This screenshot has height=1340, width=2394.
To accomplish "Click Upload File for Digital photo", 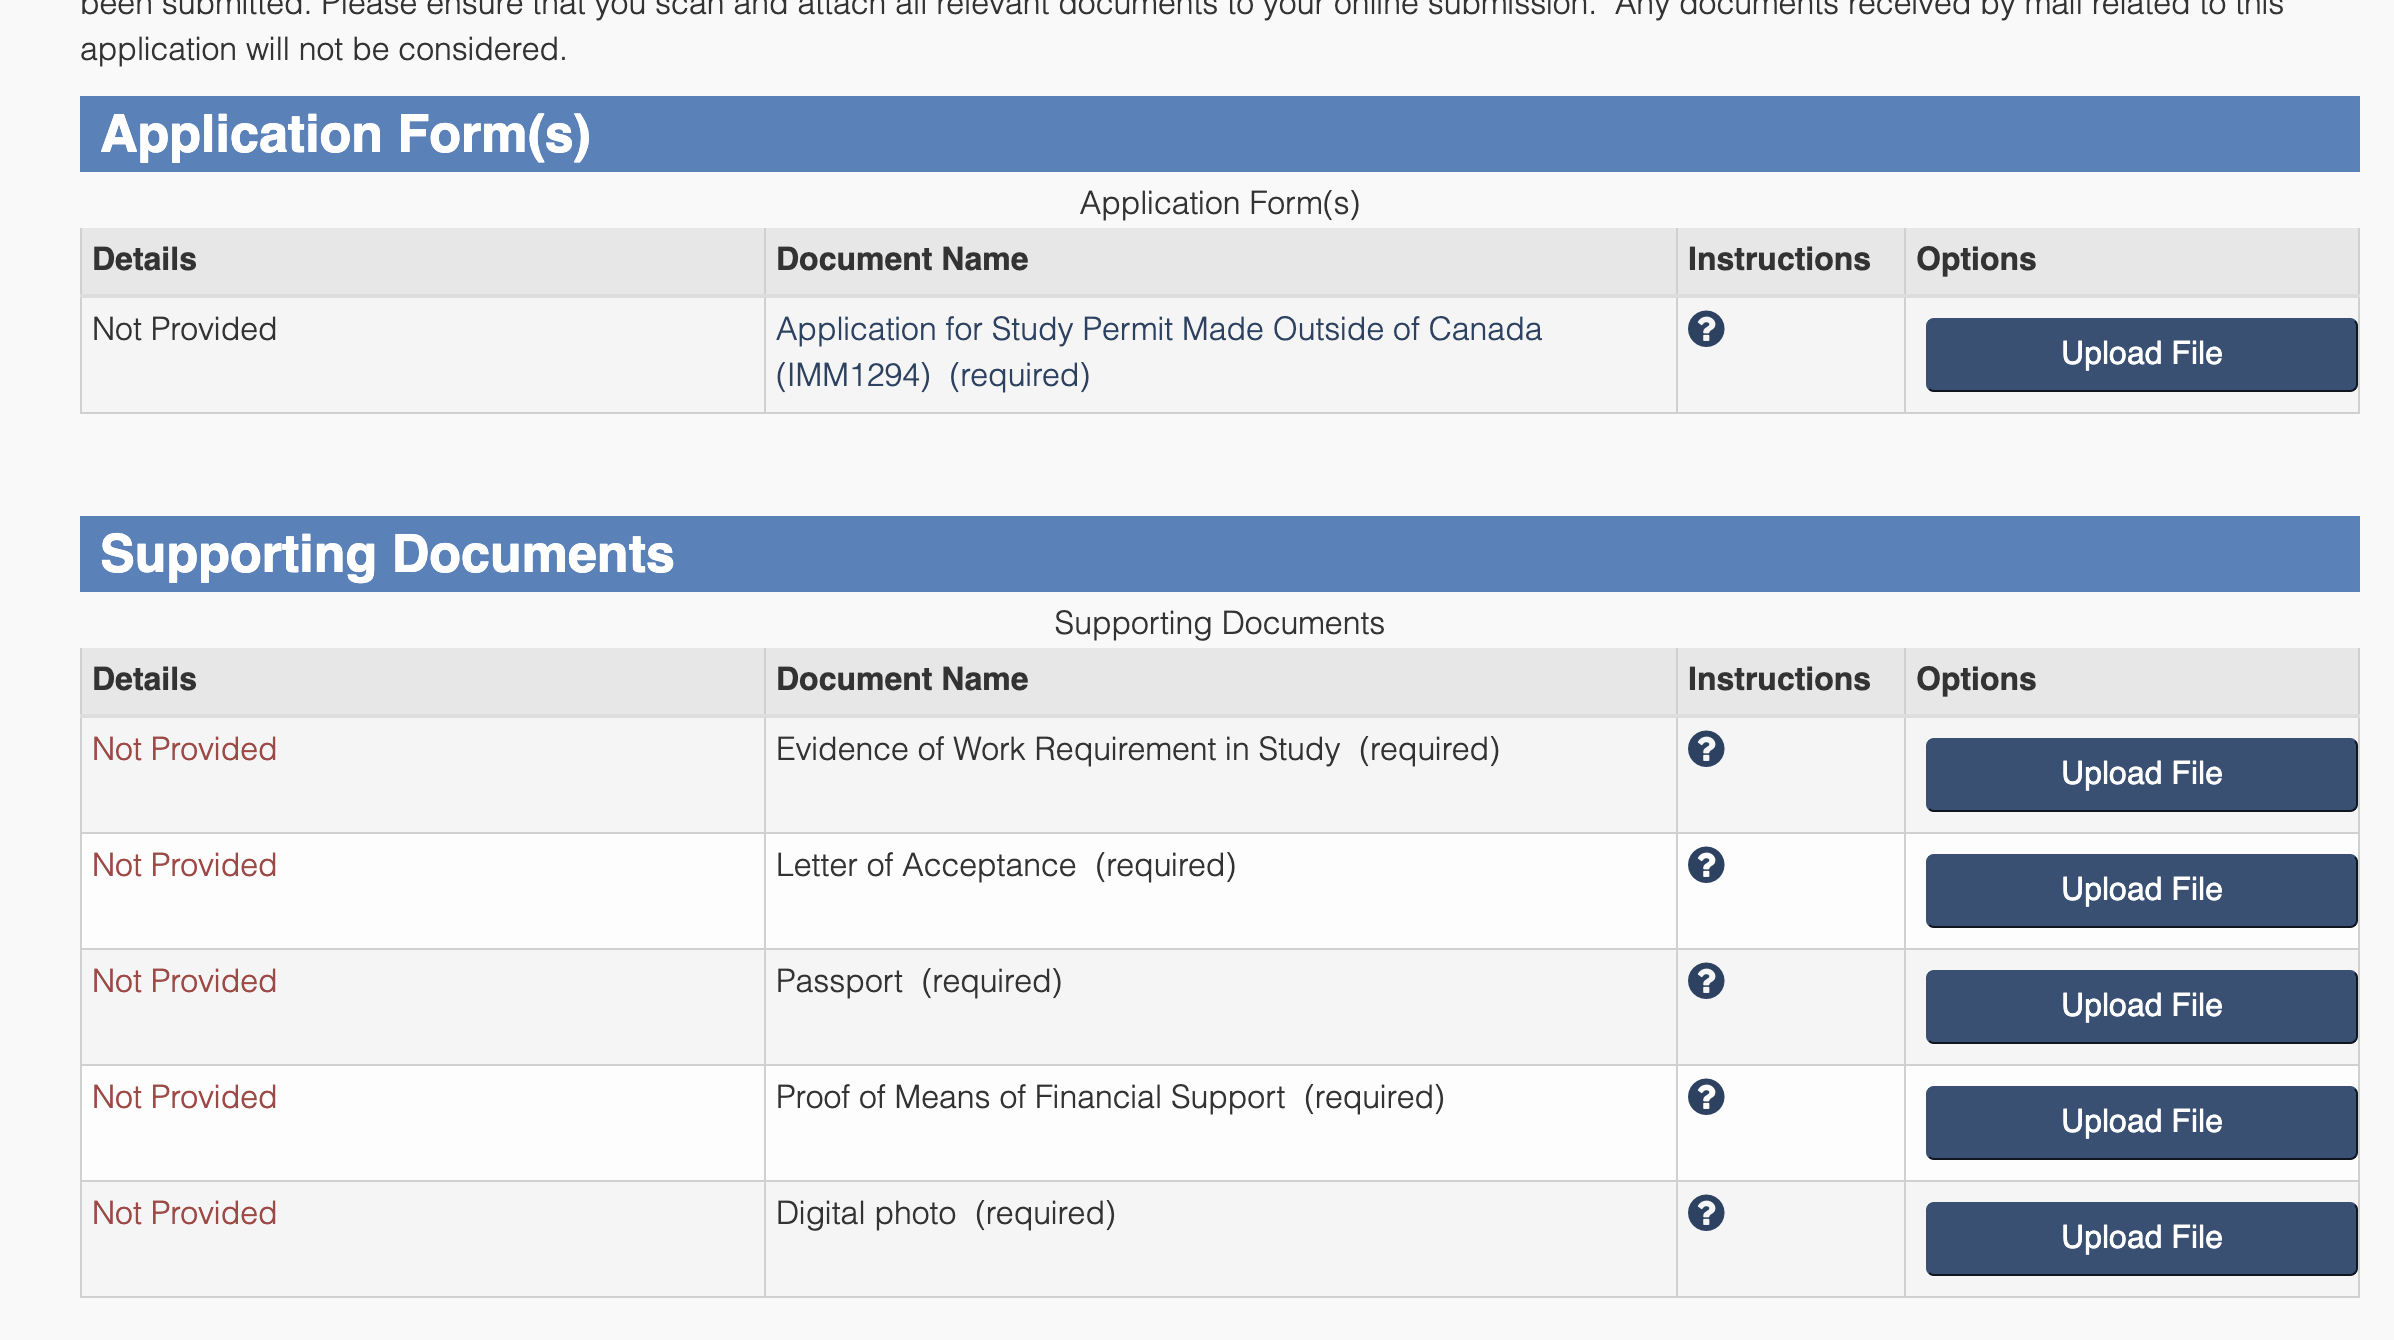I will point(2141,1238).
